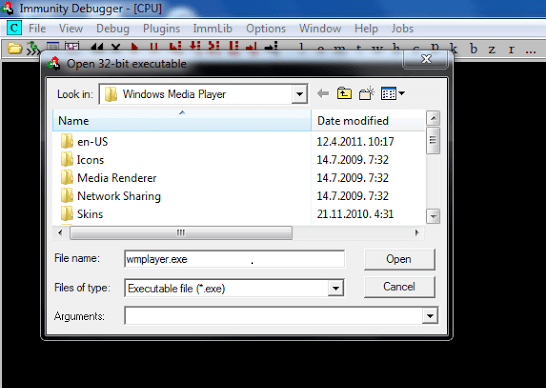Click the Immunity Debugger title bar icon
The height and width of the screenshot is (388, 546).
(x=8, y=8)
